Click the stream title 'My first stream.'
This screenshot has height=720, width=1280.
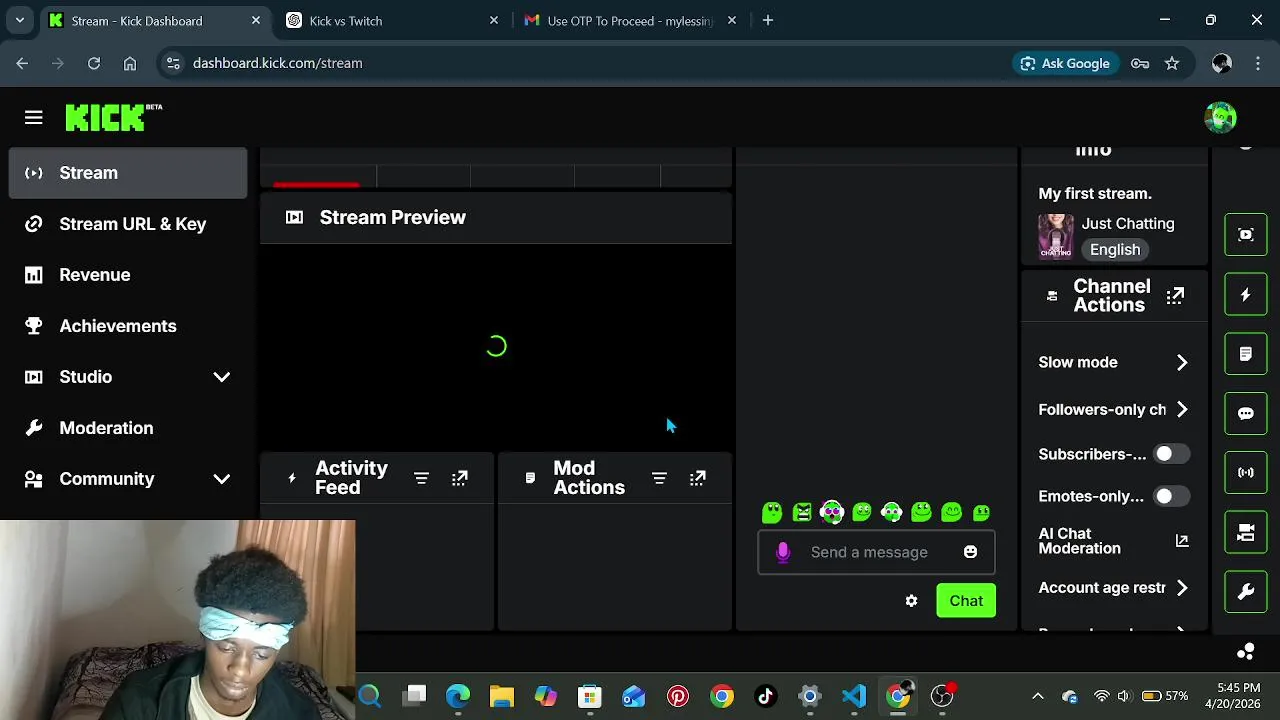(x=1095, y=193)
